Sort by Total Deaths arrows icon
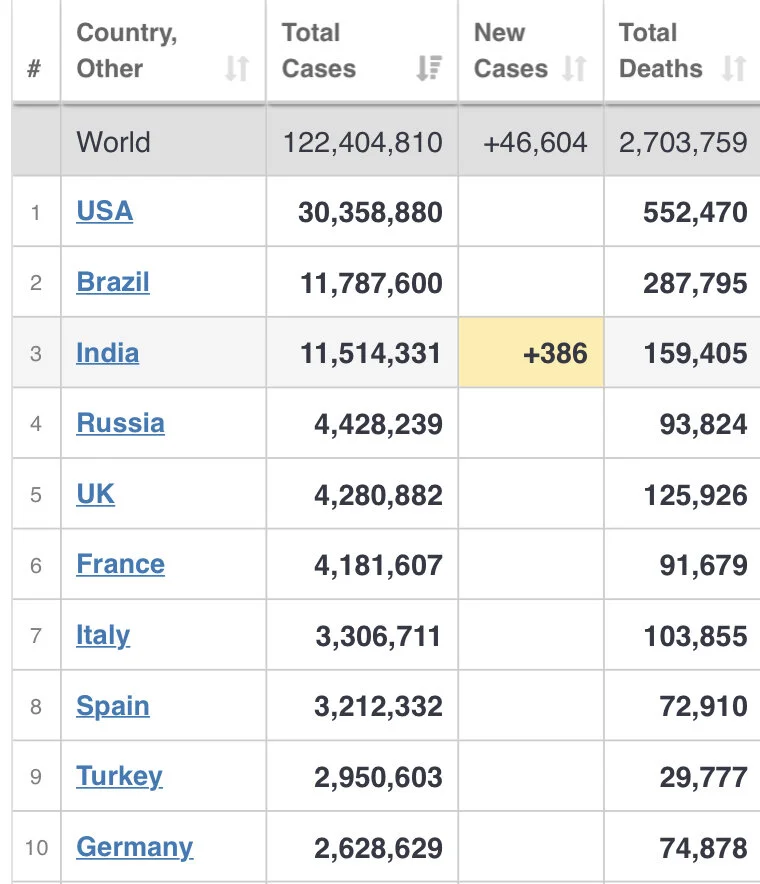The height and width of the screenshot is (884, 760). click(734, 69)
